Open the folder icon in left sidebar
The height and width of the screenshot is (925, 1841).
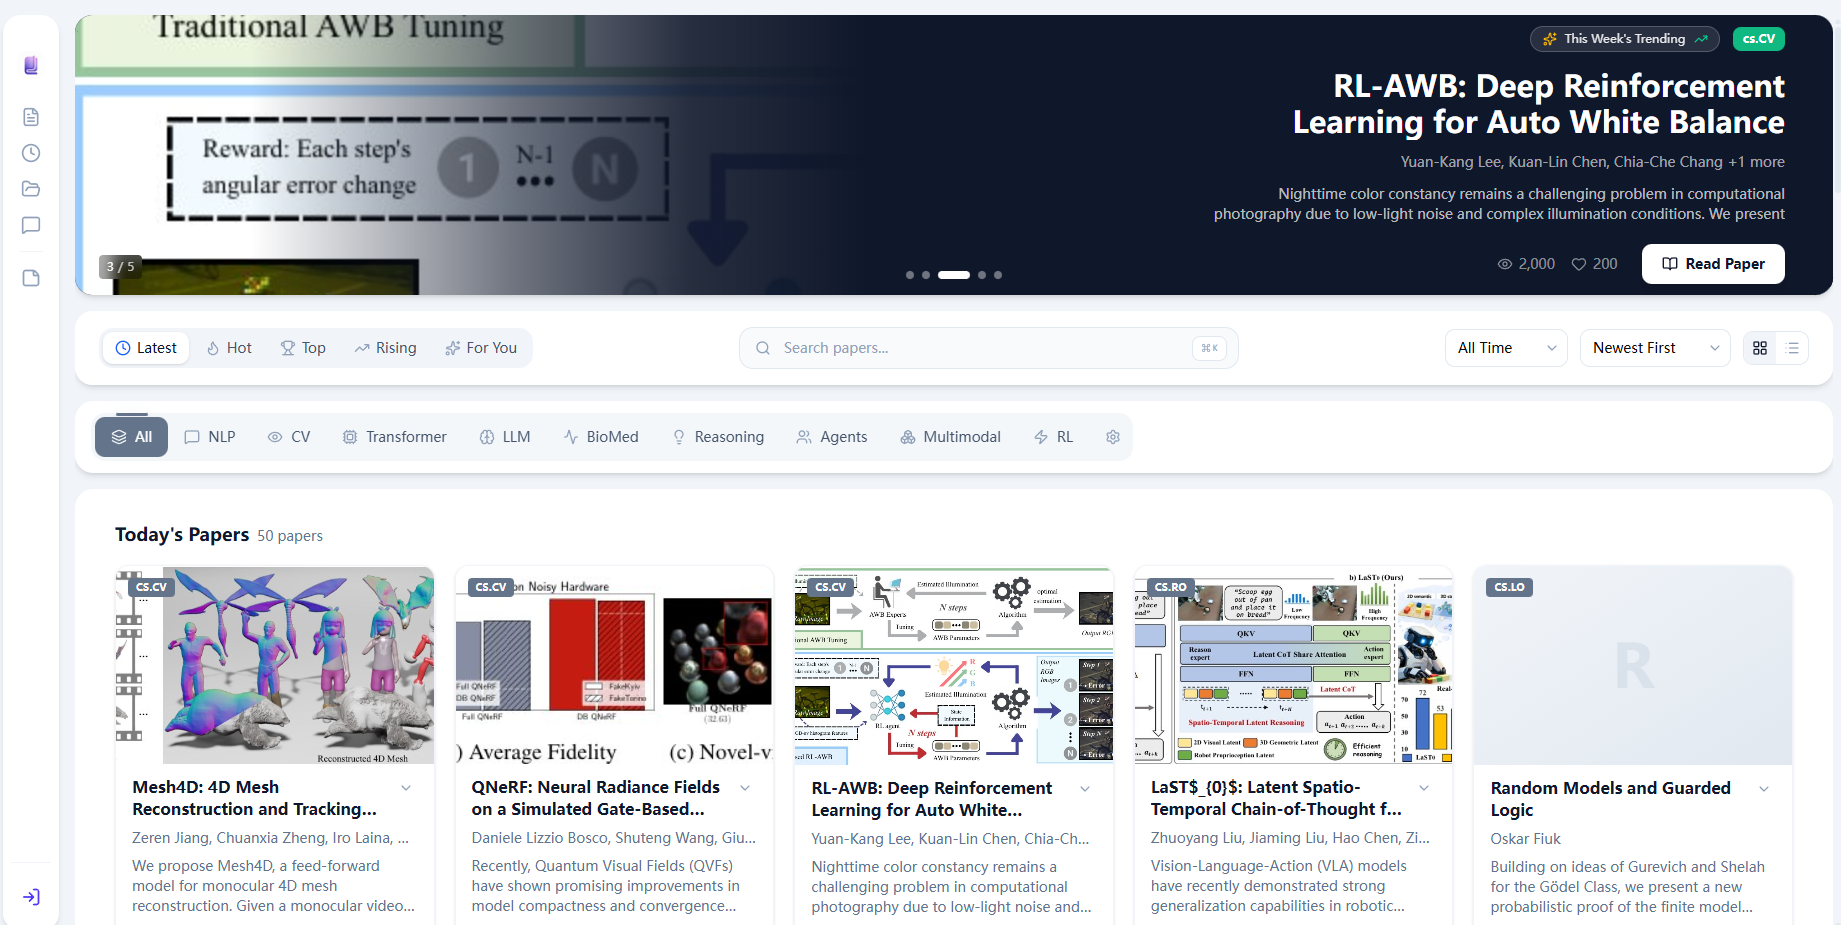click(31, 189)
